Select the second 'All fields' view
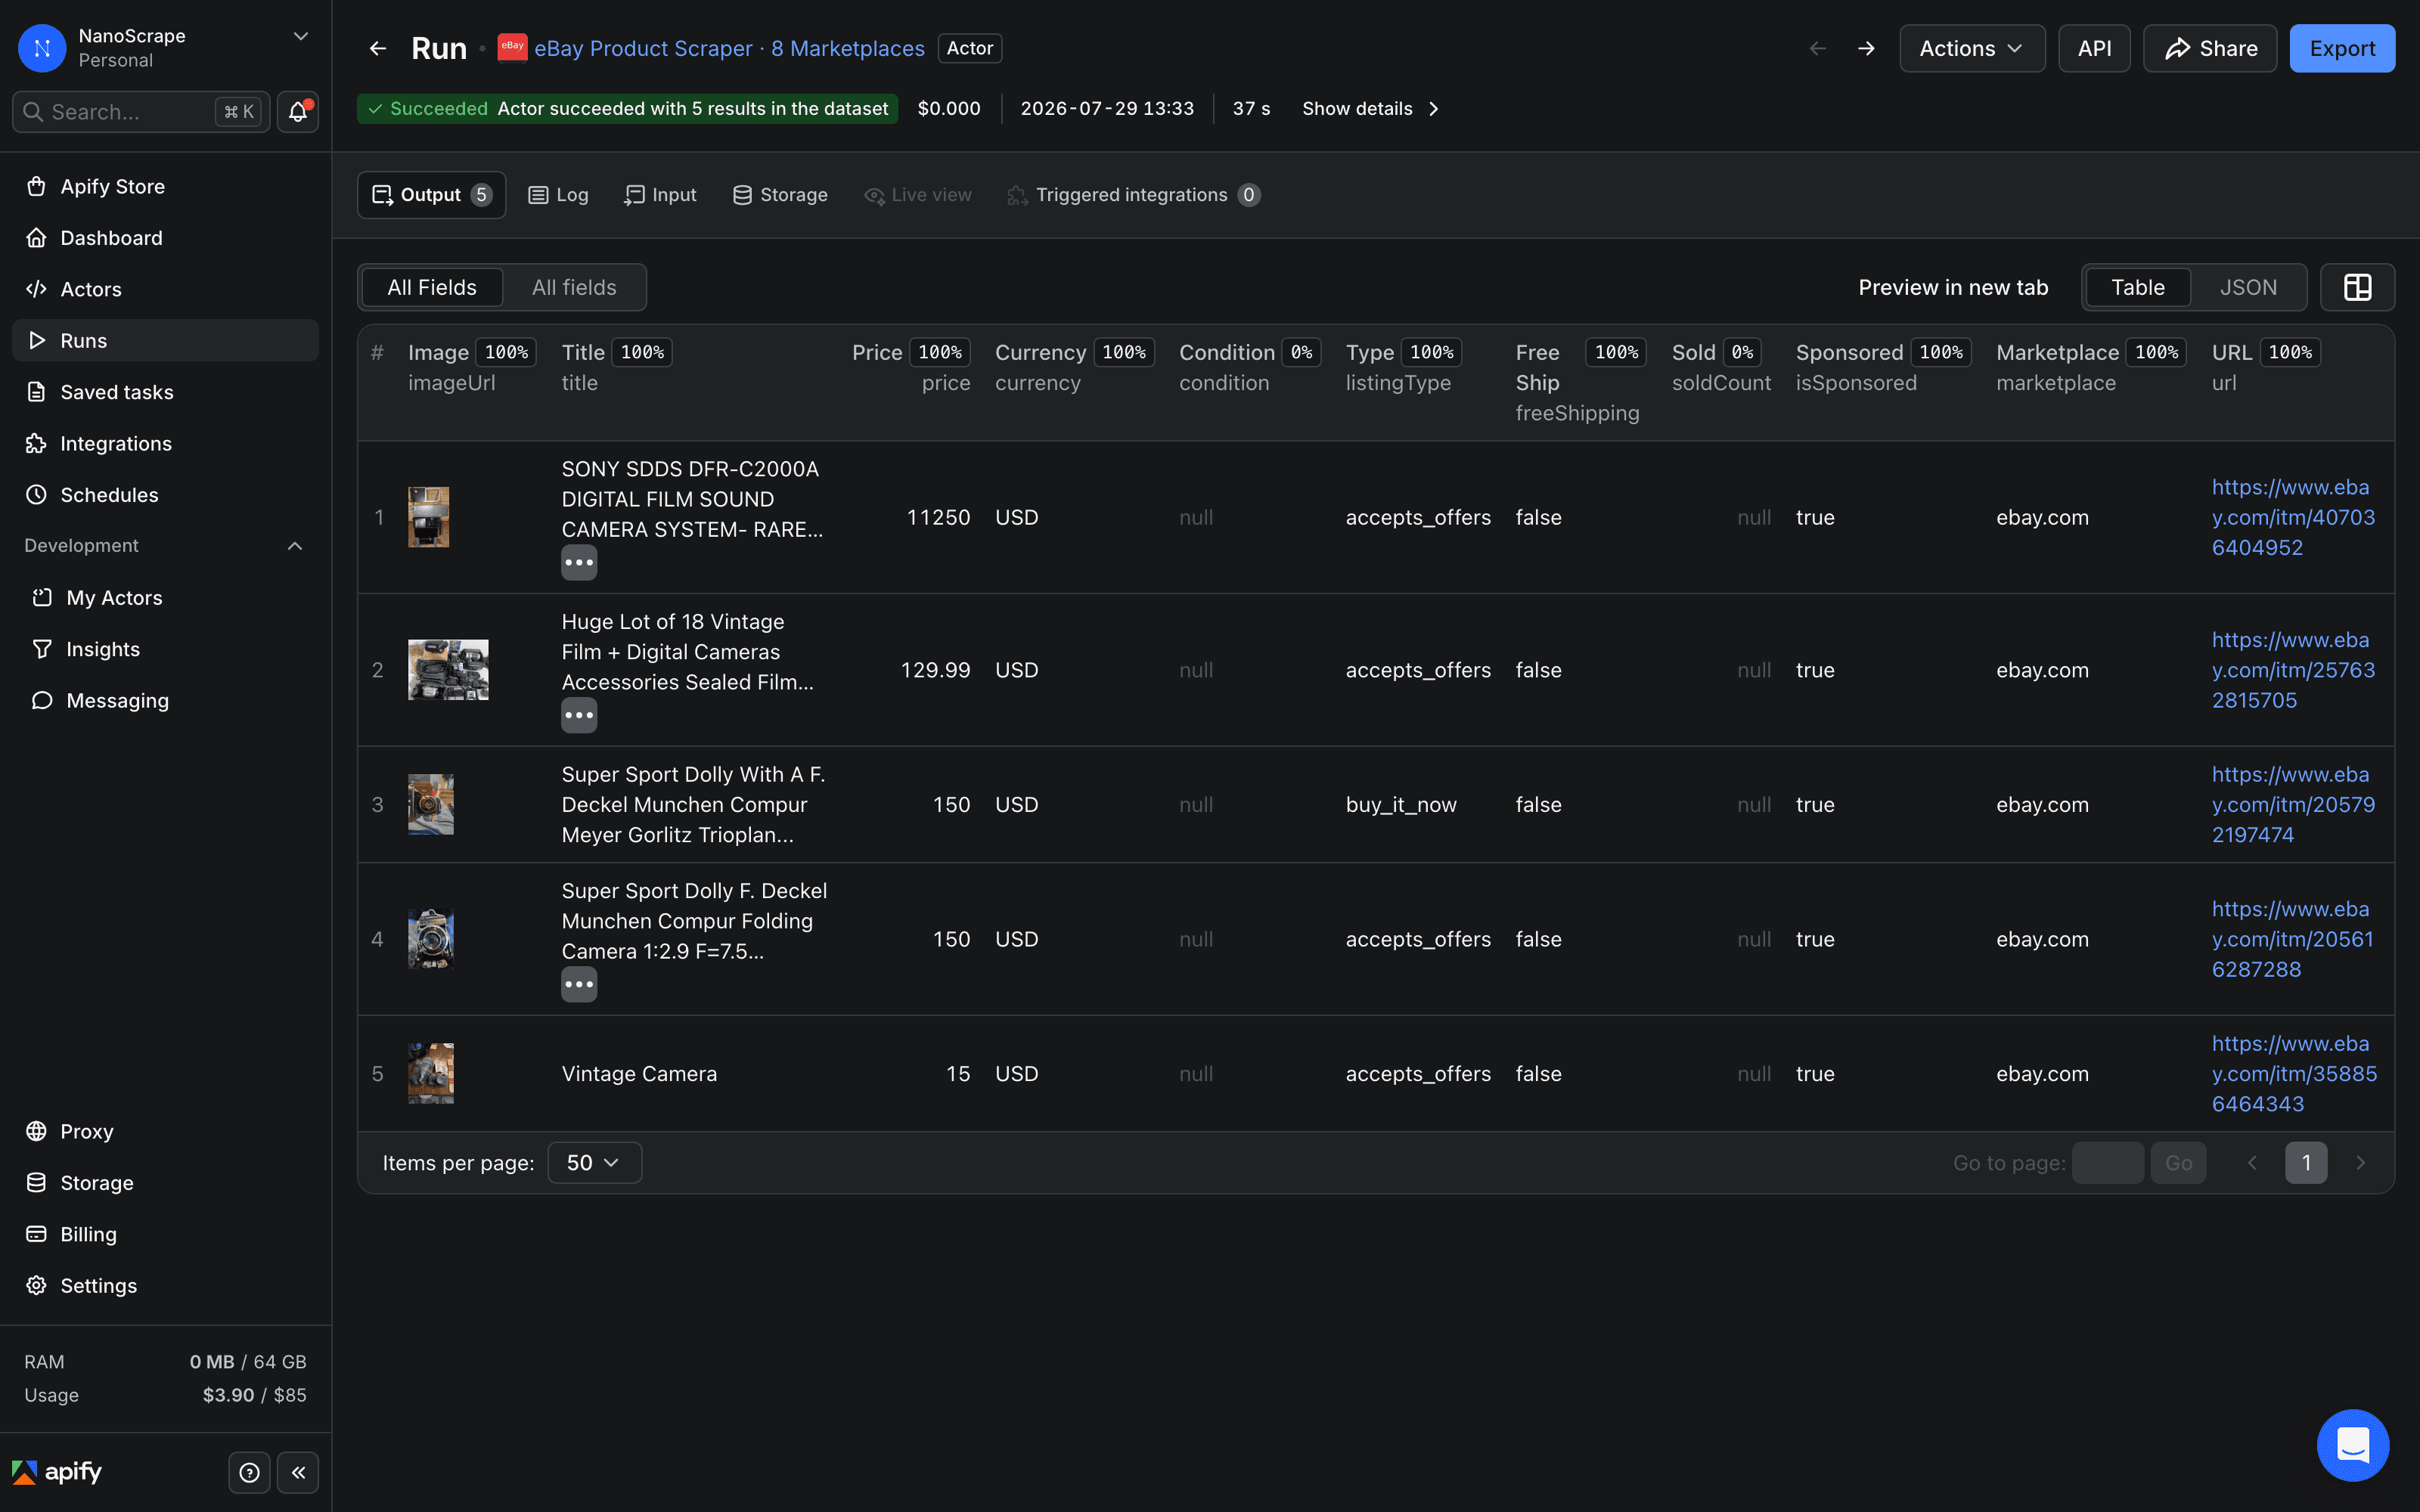This screenshot has width=2420, height=1512. click(x=574, y=287)
